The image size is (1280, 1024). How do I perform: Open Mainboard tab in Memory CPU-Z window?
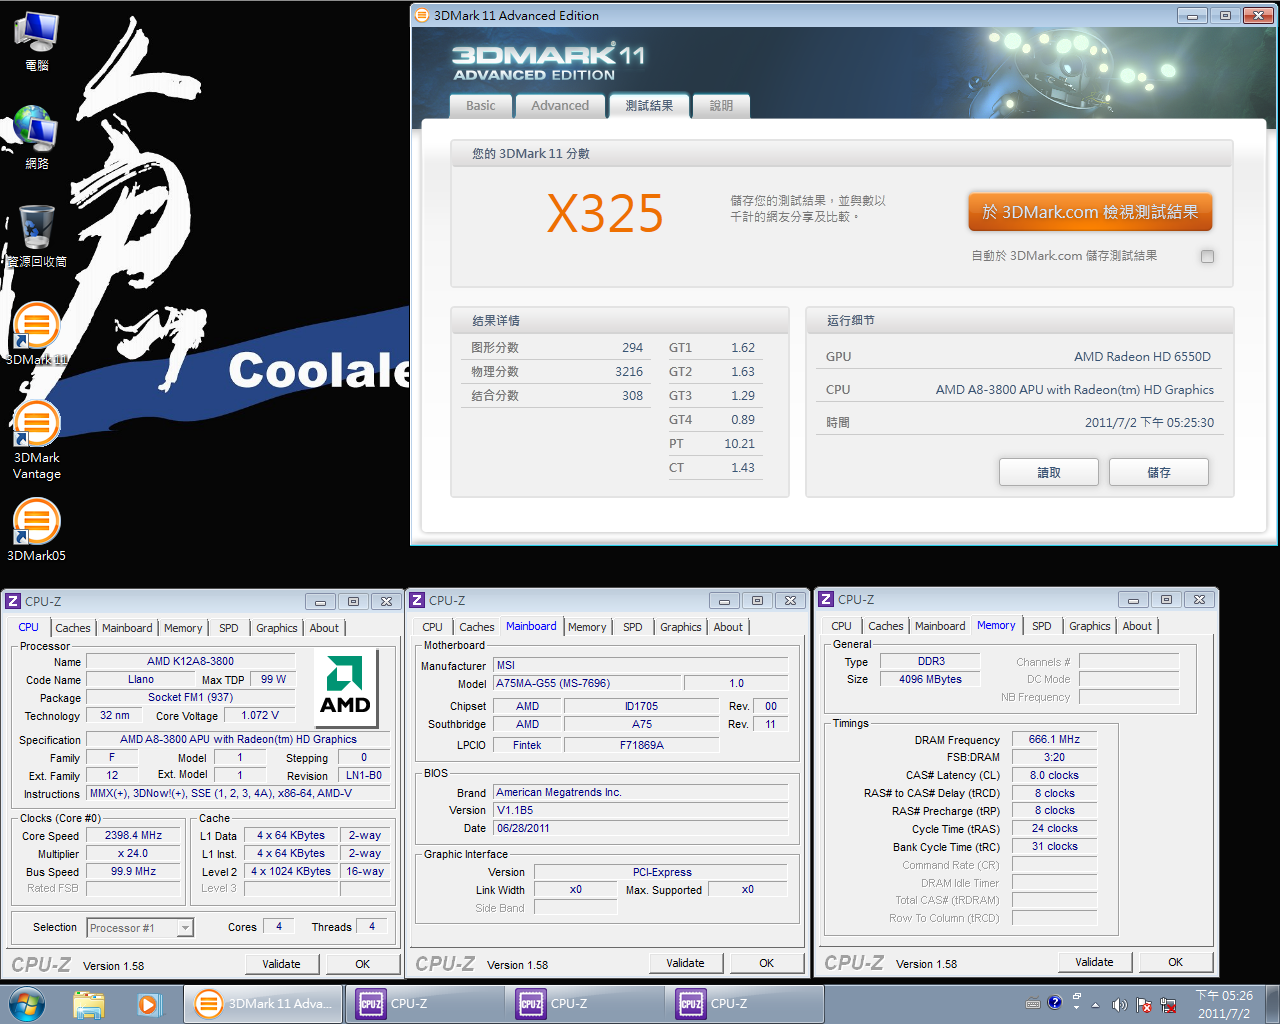pos(940,626)
